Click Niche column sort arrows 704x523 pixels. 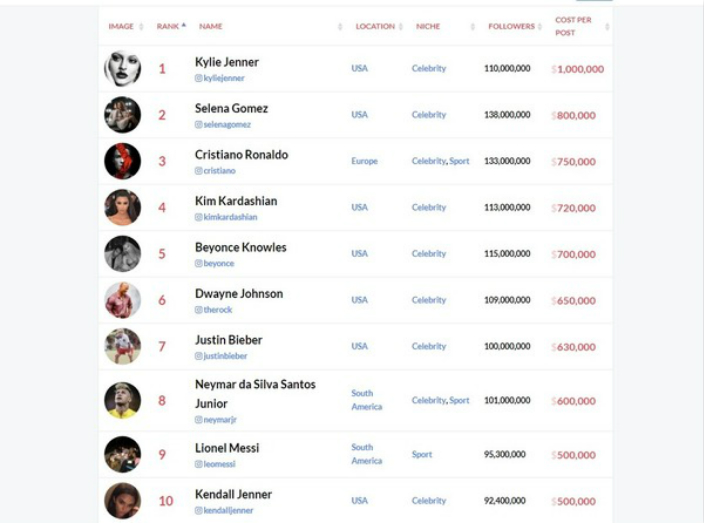[x=472, y=26]
